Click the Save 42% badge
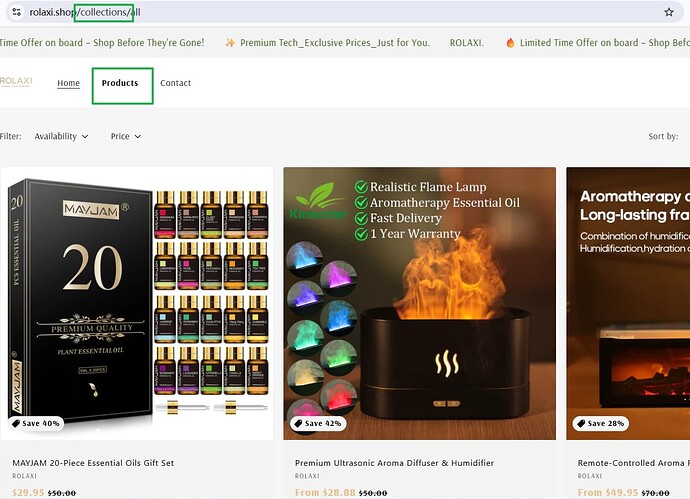The height and width of the screenshot is (499, 690). click(318, 423)
